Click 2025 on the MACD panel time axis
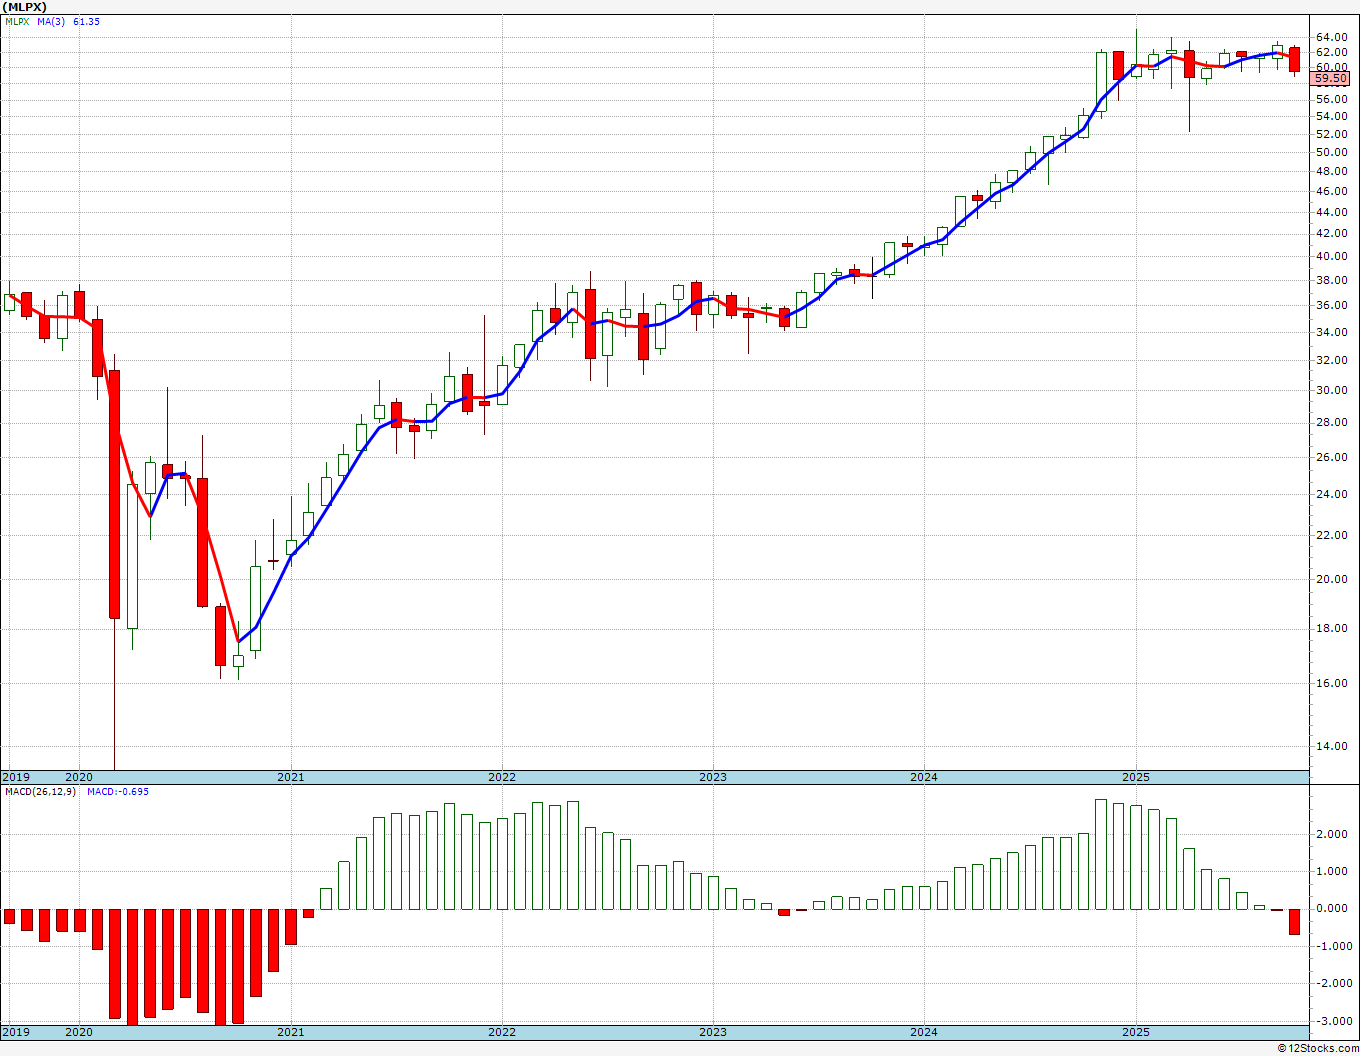Screen dimensions: 1360x1056 point(1135,1032)
